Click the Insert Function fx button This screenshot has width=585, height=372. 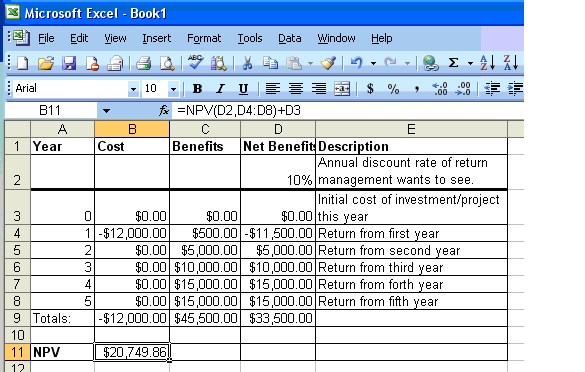click(163, 110)
